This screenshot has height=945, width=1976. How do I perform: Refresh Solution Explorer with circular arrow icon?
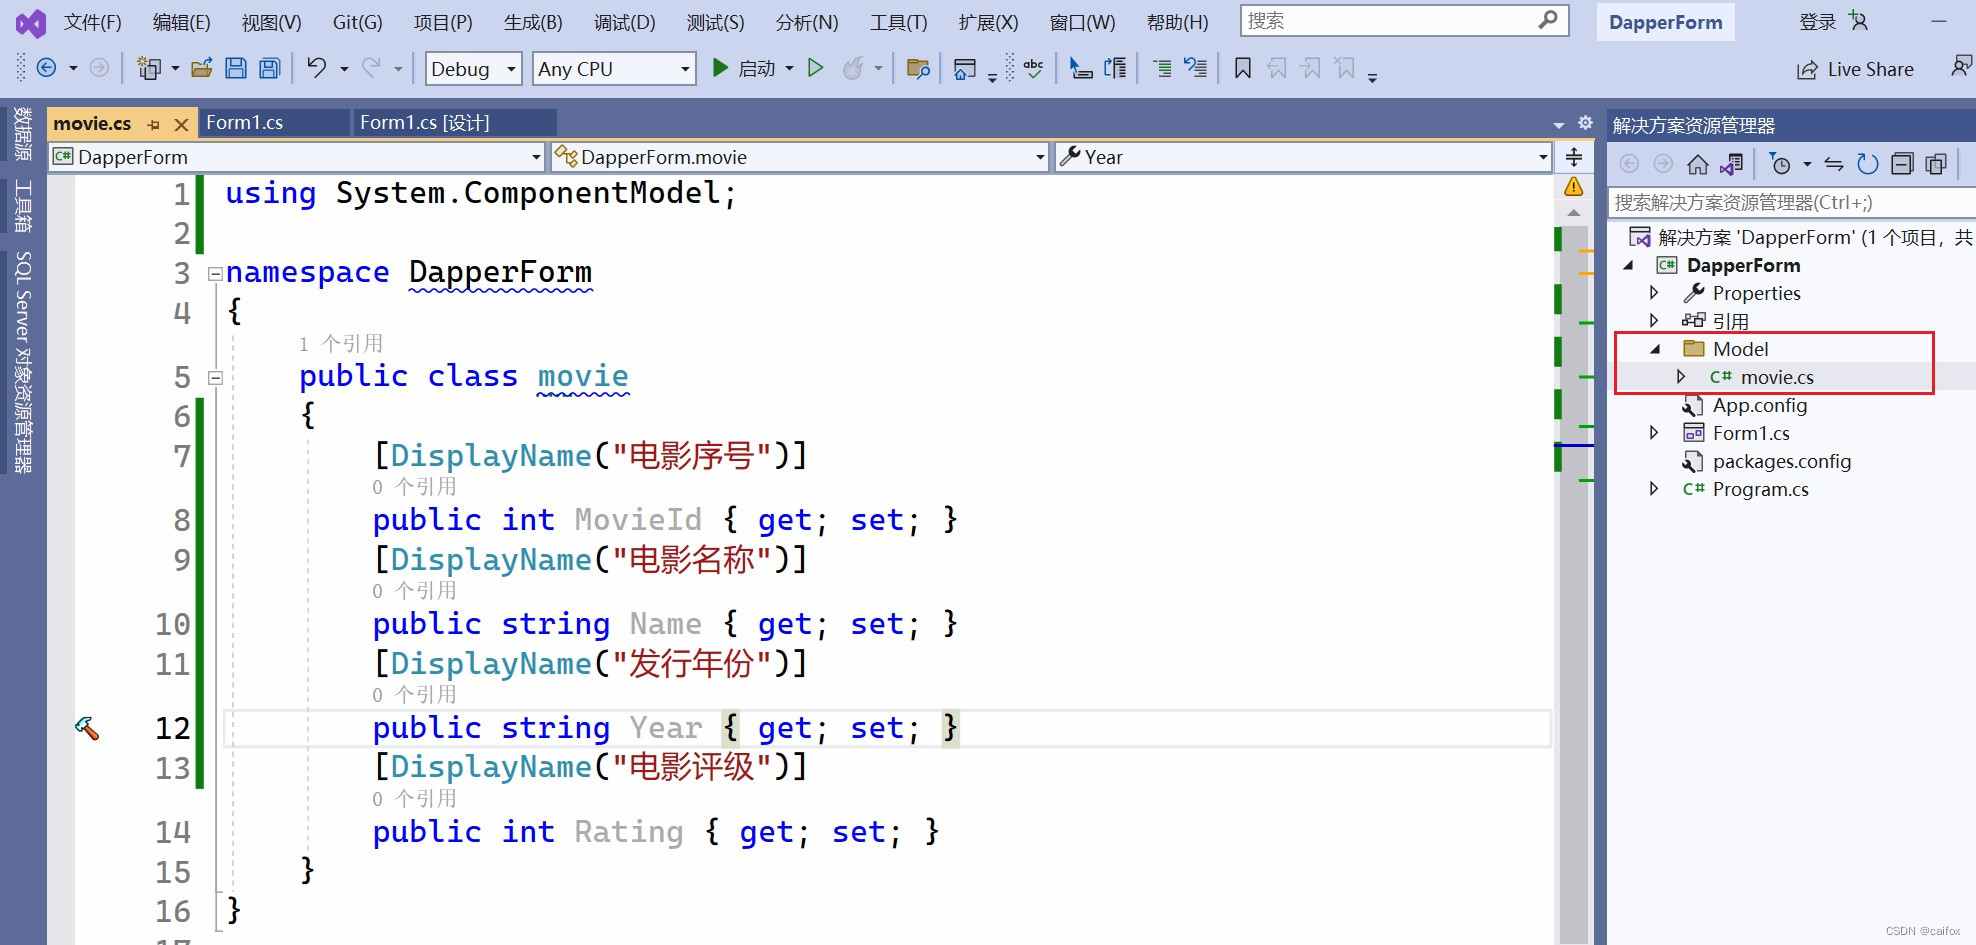coord(1867,164)
